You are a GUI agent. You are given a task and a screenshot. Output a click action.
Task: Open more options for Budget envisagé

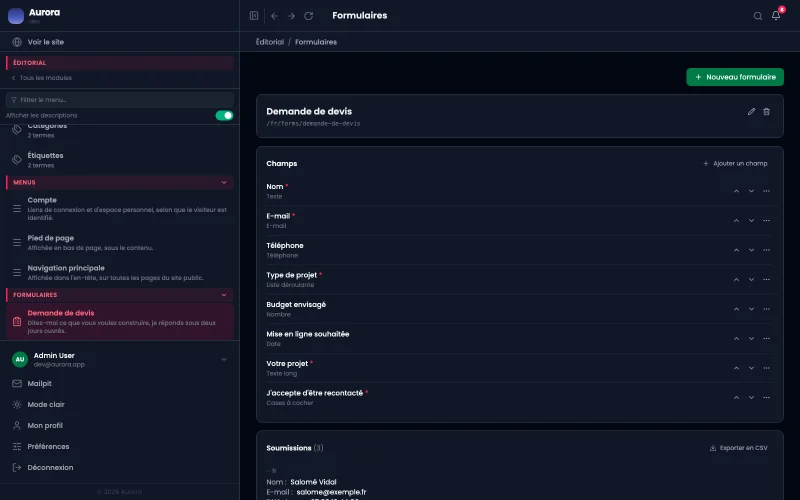[766, 309]
